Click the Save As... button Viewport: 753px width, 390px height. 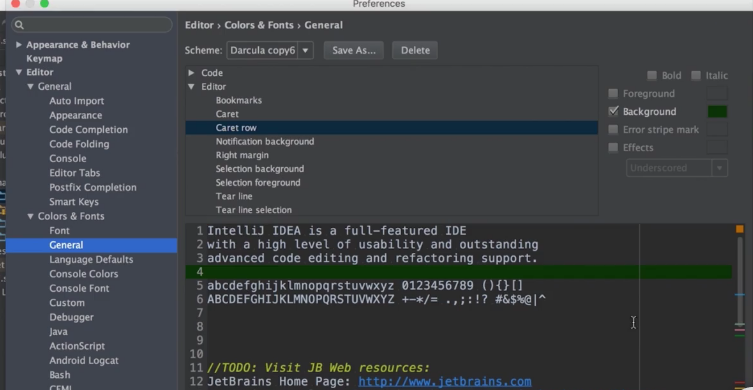(354, 50)
